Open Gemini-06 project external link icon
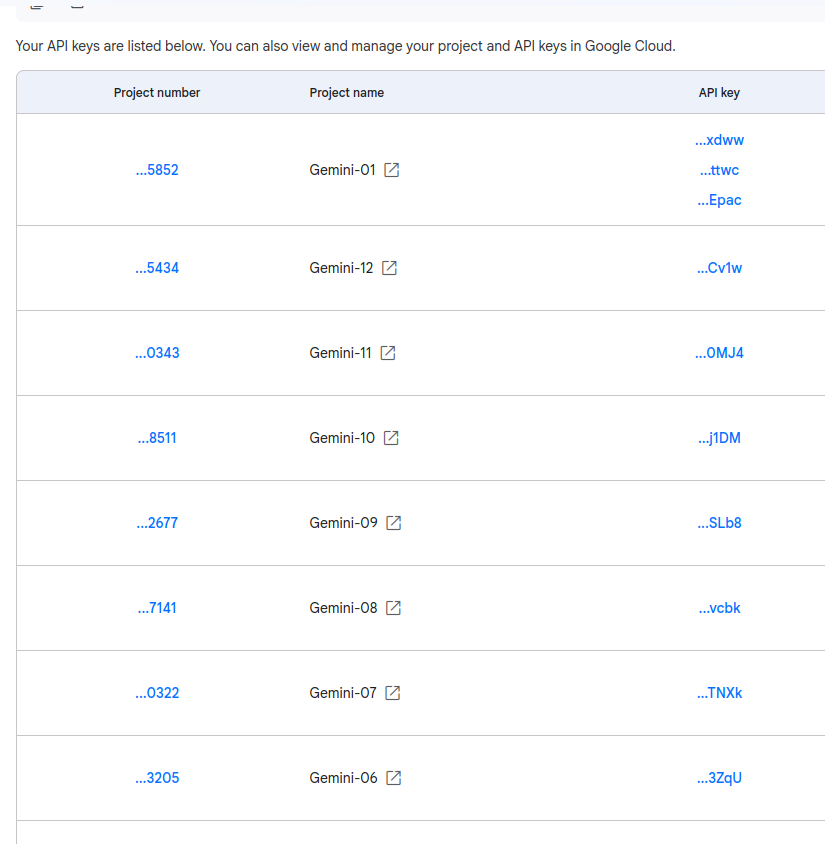 click(393, 778)
